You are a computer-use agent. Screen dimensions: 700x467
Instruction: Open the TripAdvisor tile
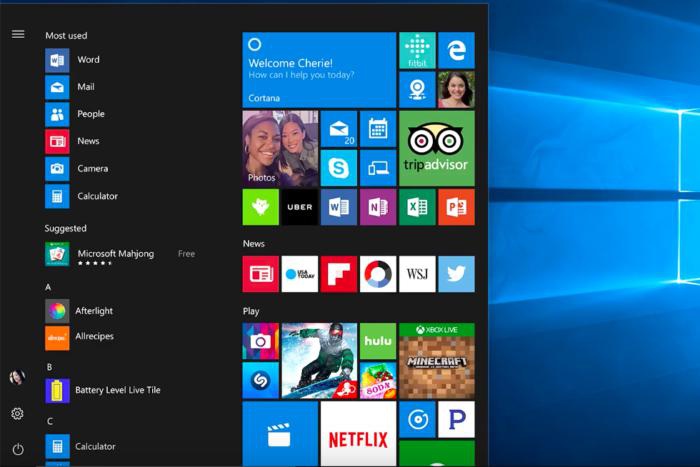click(x=436, y=148)
